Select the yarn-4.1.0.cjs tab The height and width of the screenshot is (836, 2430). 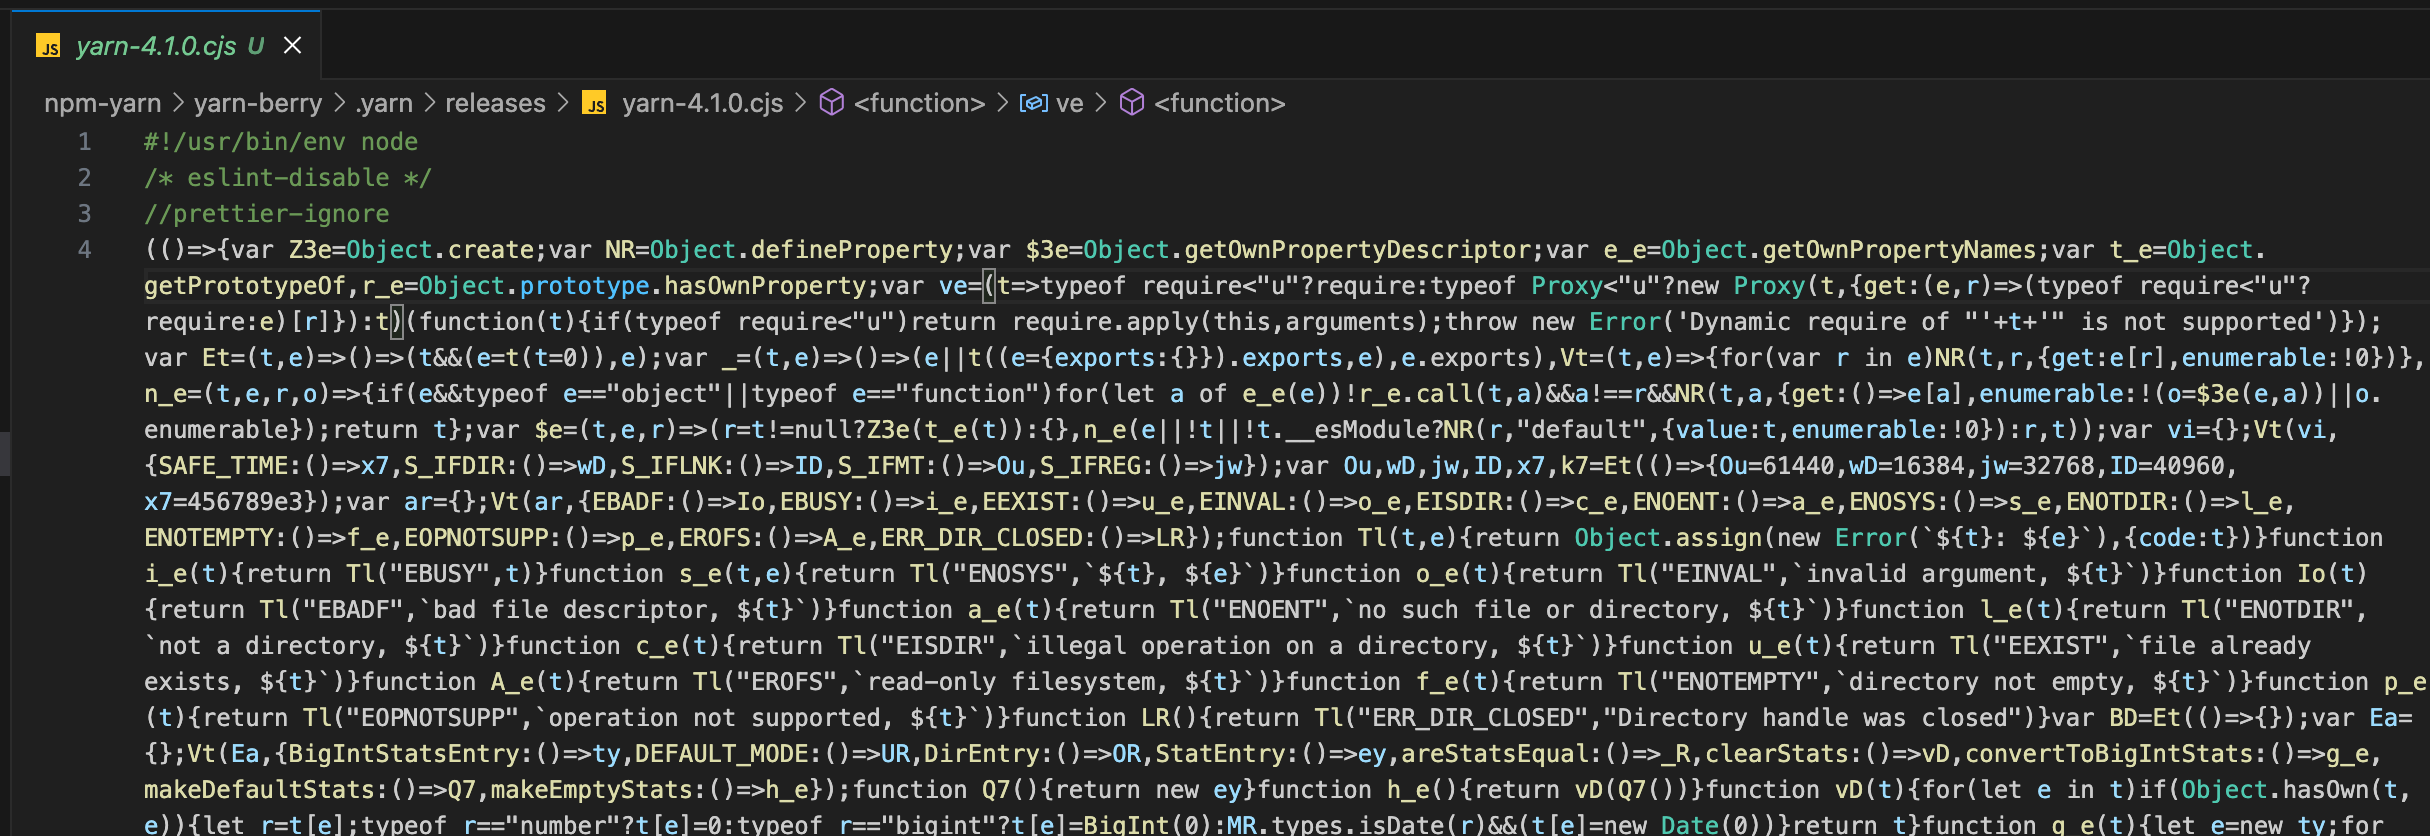pyautogui.click(x=166, y=45)
